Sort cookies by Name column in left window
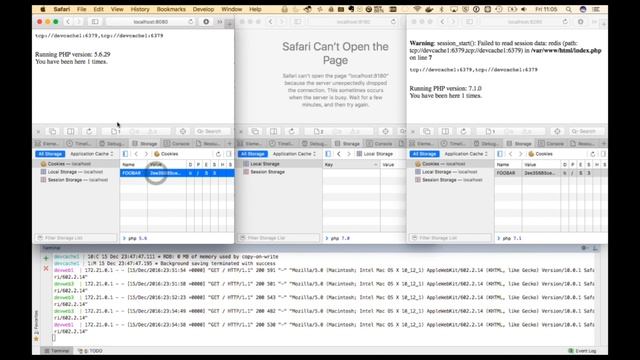This screenshot has height=360, width=640. tap(133, 164)
